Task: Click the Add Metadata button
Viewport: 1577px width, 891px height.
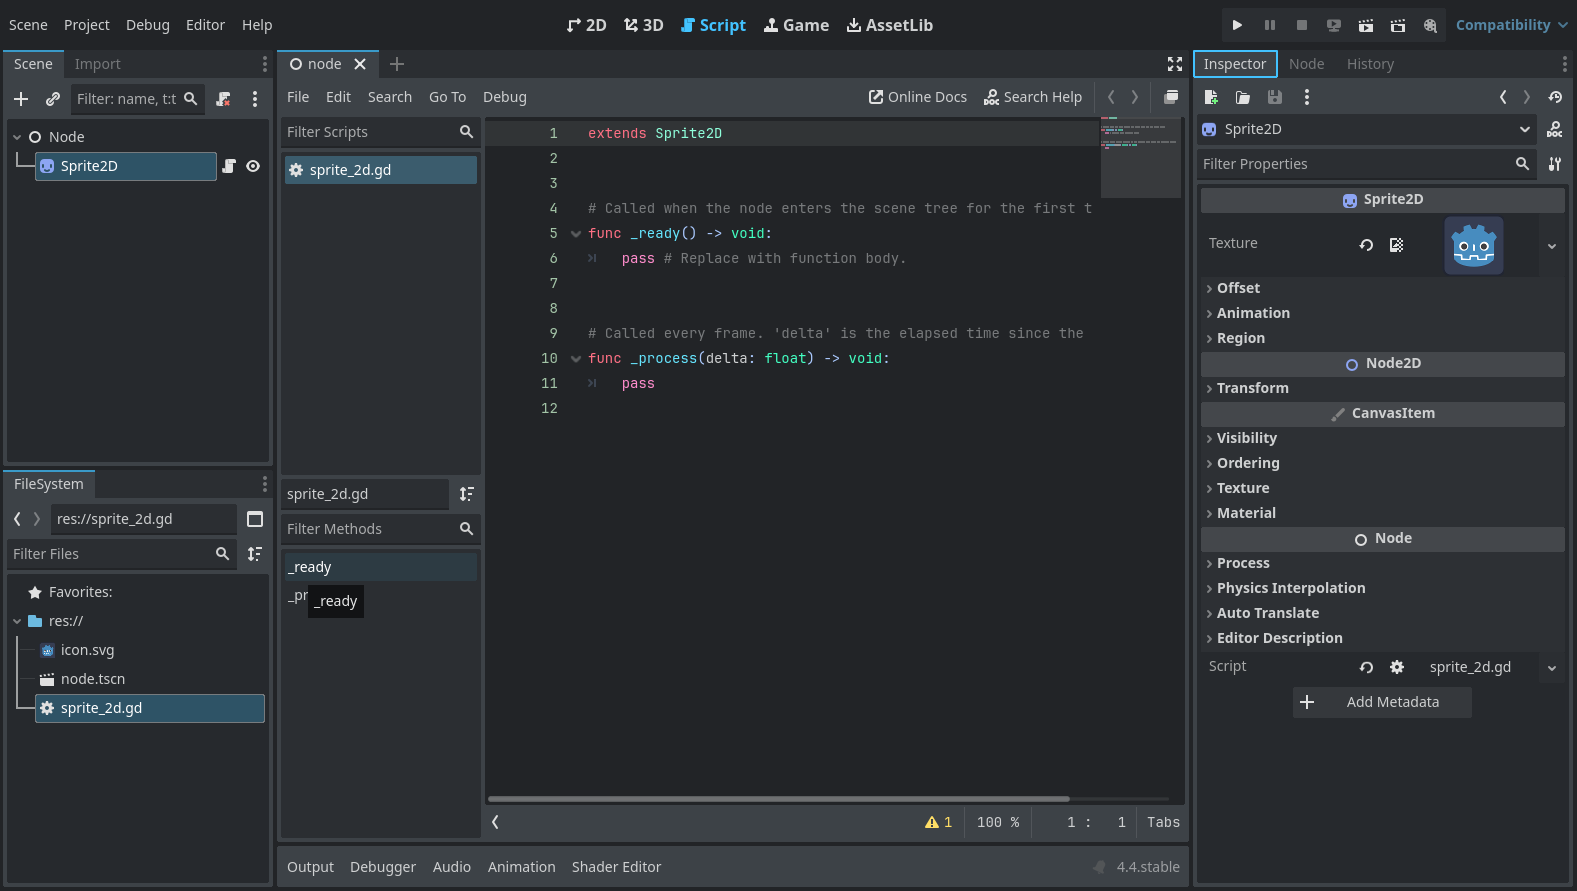Action: pyautogui.click(x=1381, y=702)
